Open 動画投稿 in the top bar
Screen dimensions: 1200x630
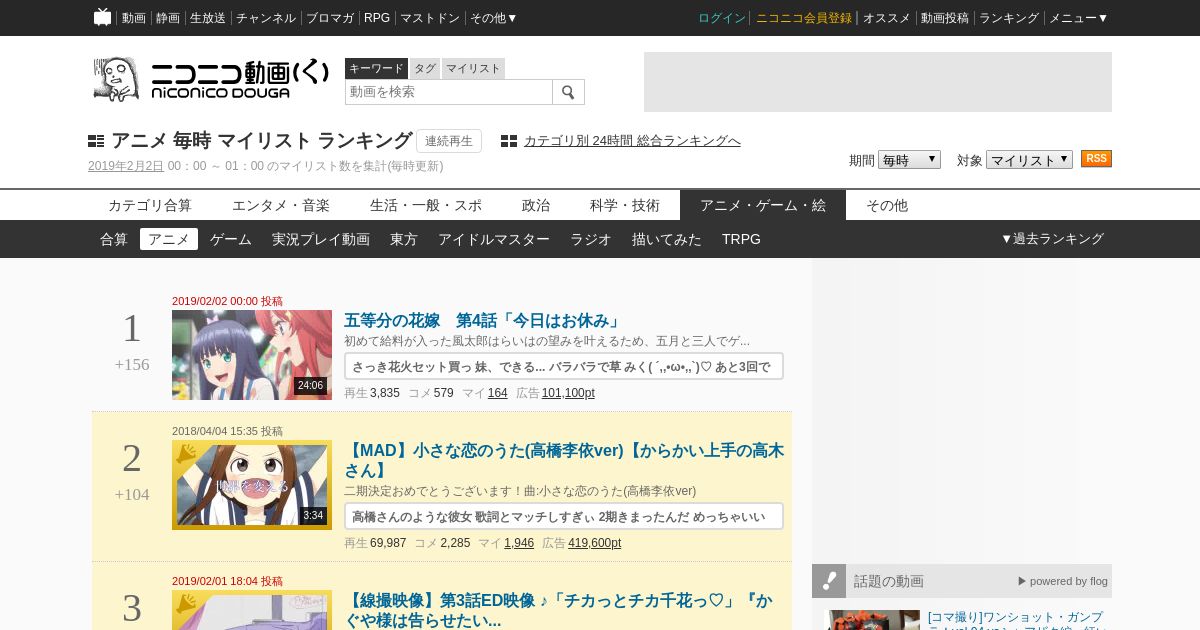pos(945,18)
